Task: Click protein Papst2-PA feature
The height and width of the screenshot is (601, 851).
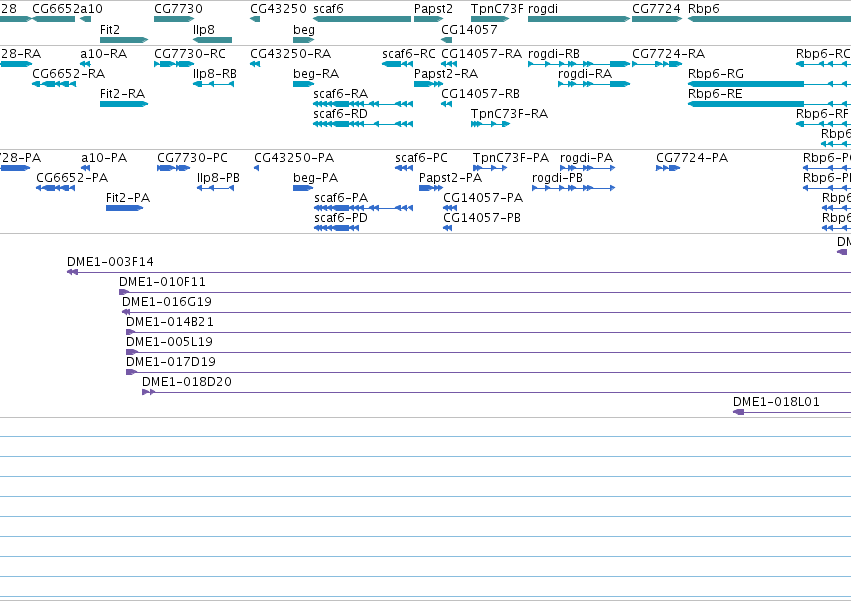Action: pyautogui.click(x=431, y=188)
